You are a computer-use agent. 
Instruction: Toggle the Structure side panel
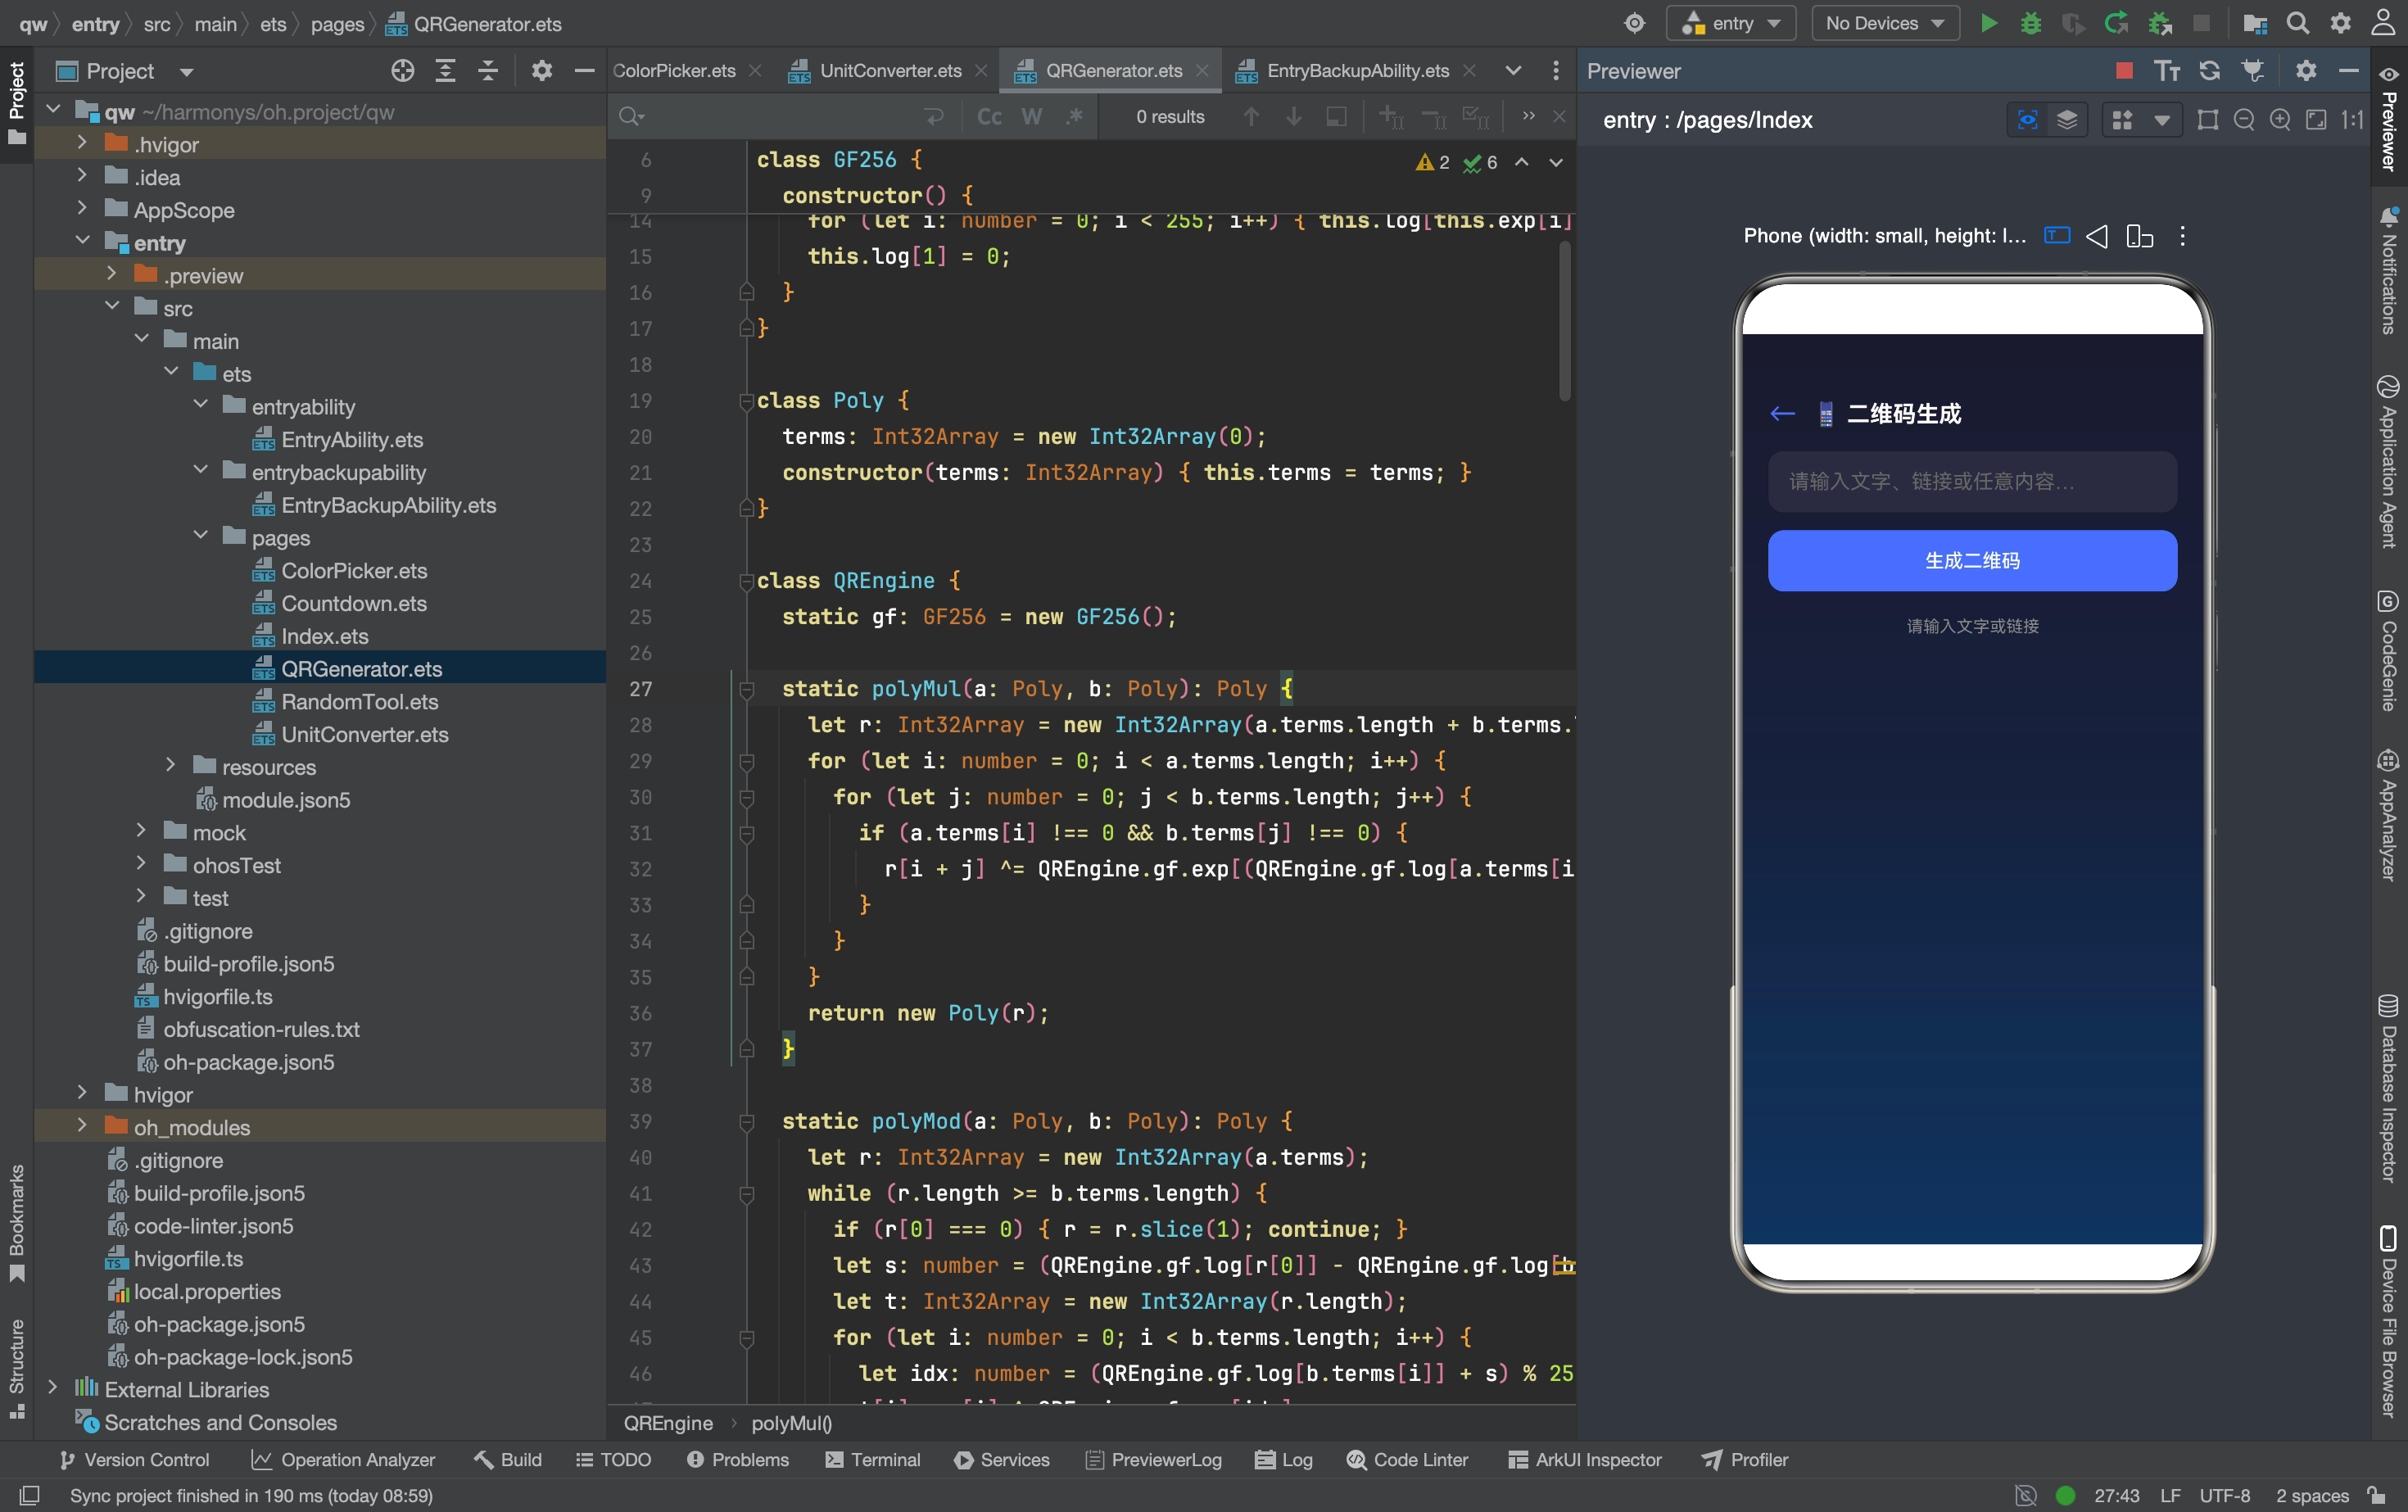pyautogui.click(x=16, y=1367)
